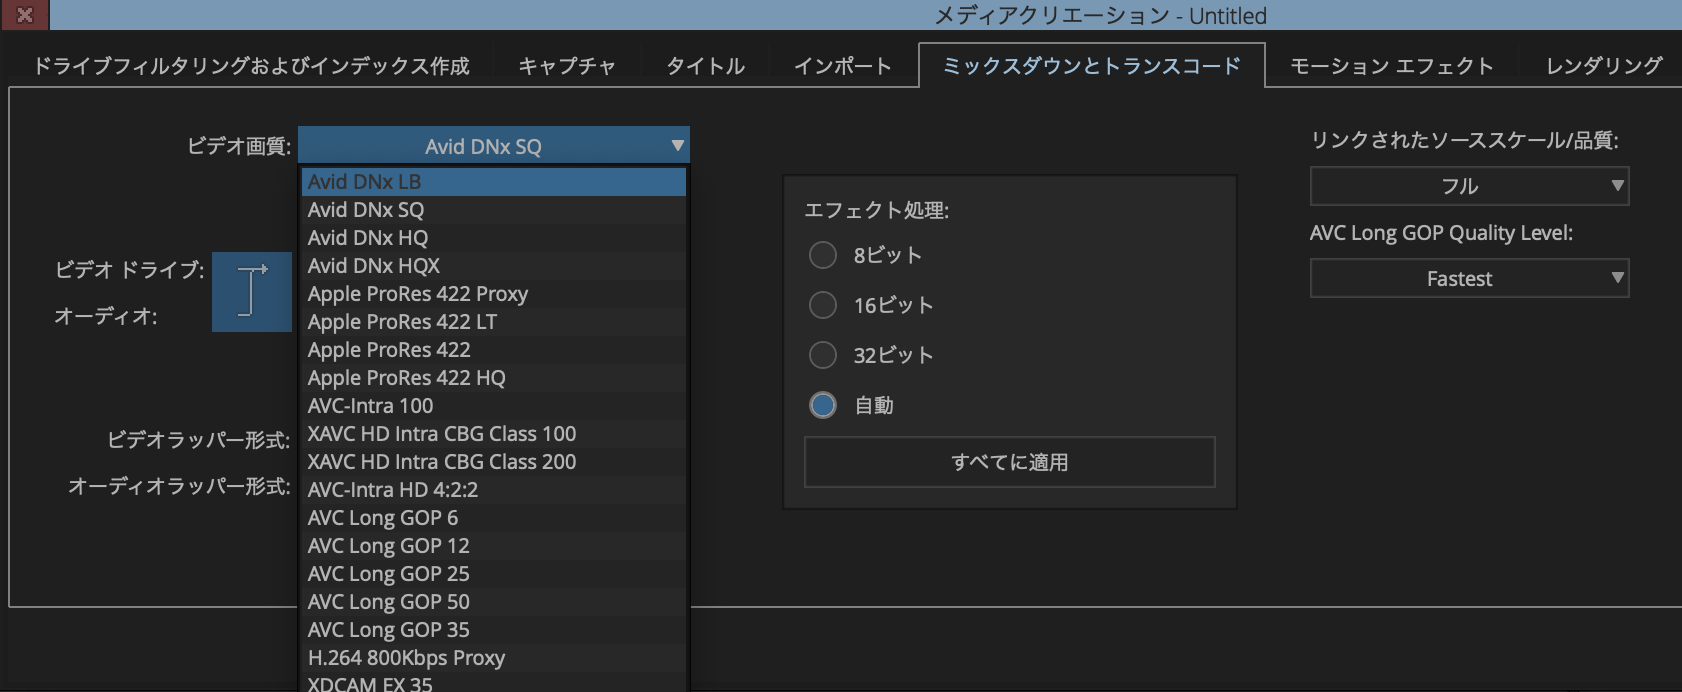Go to the インポート tab
Image resolution: width=1682 pixels, height=692 pixels.
(x=842, y=66)
